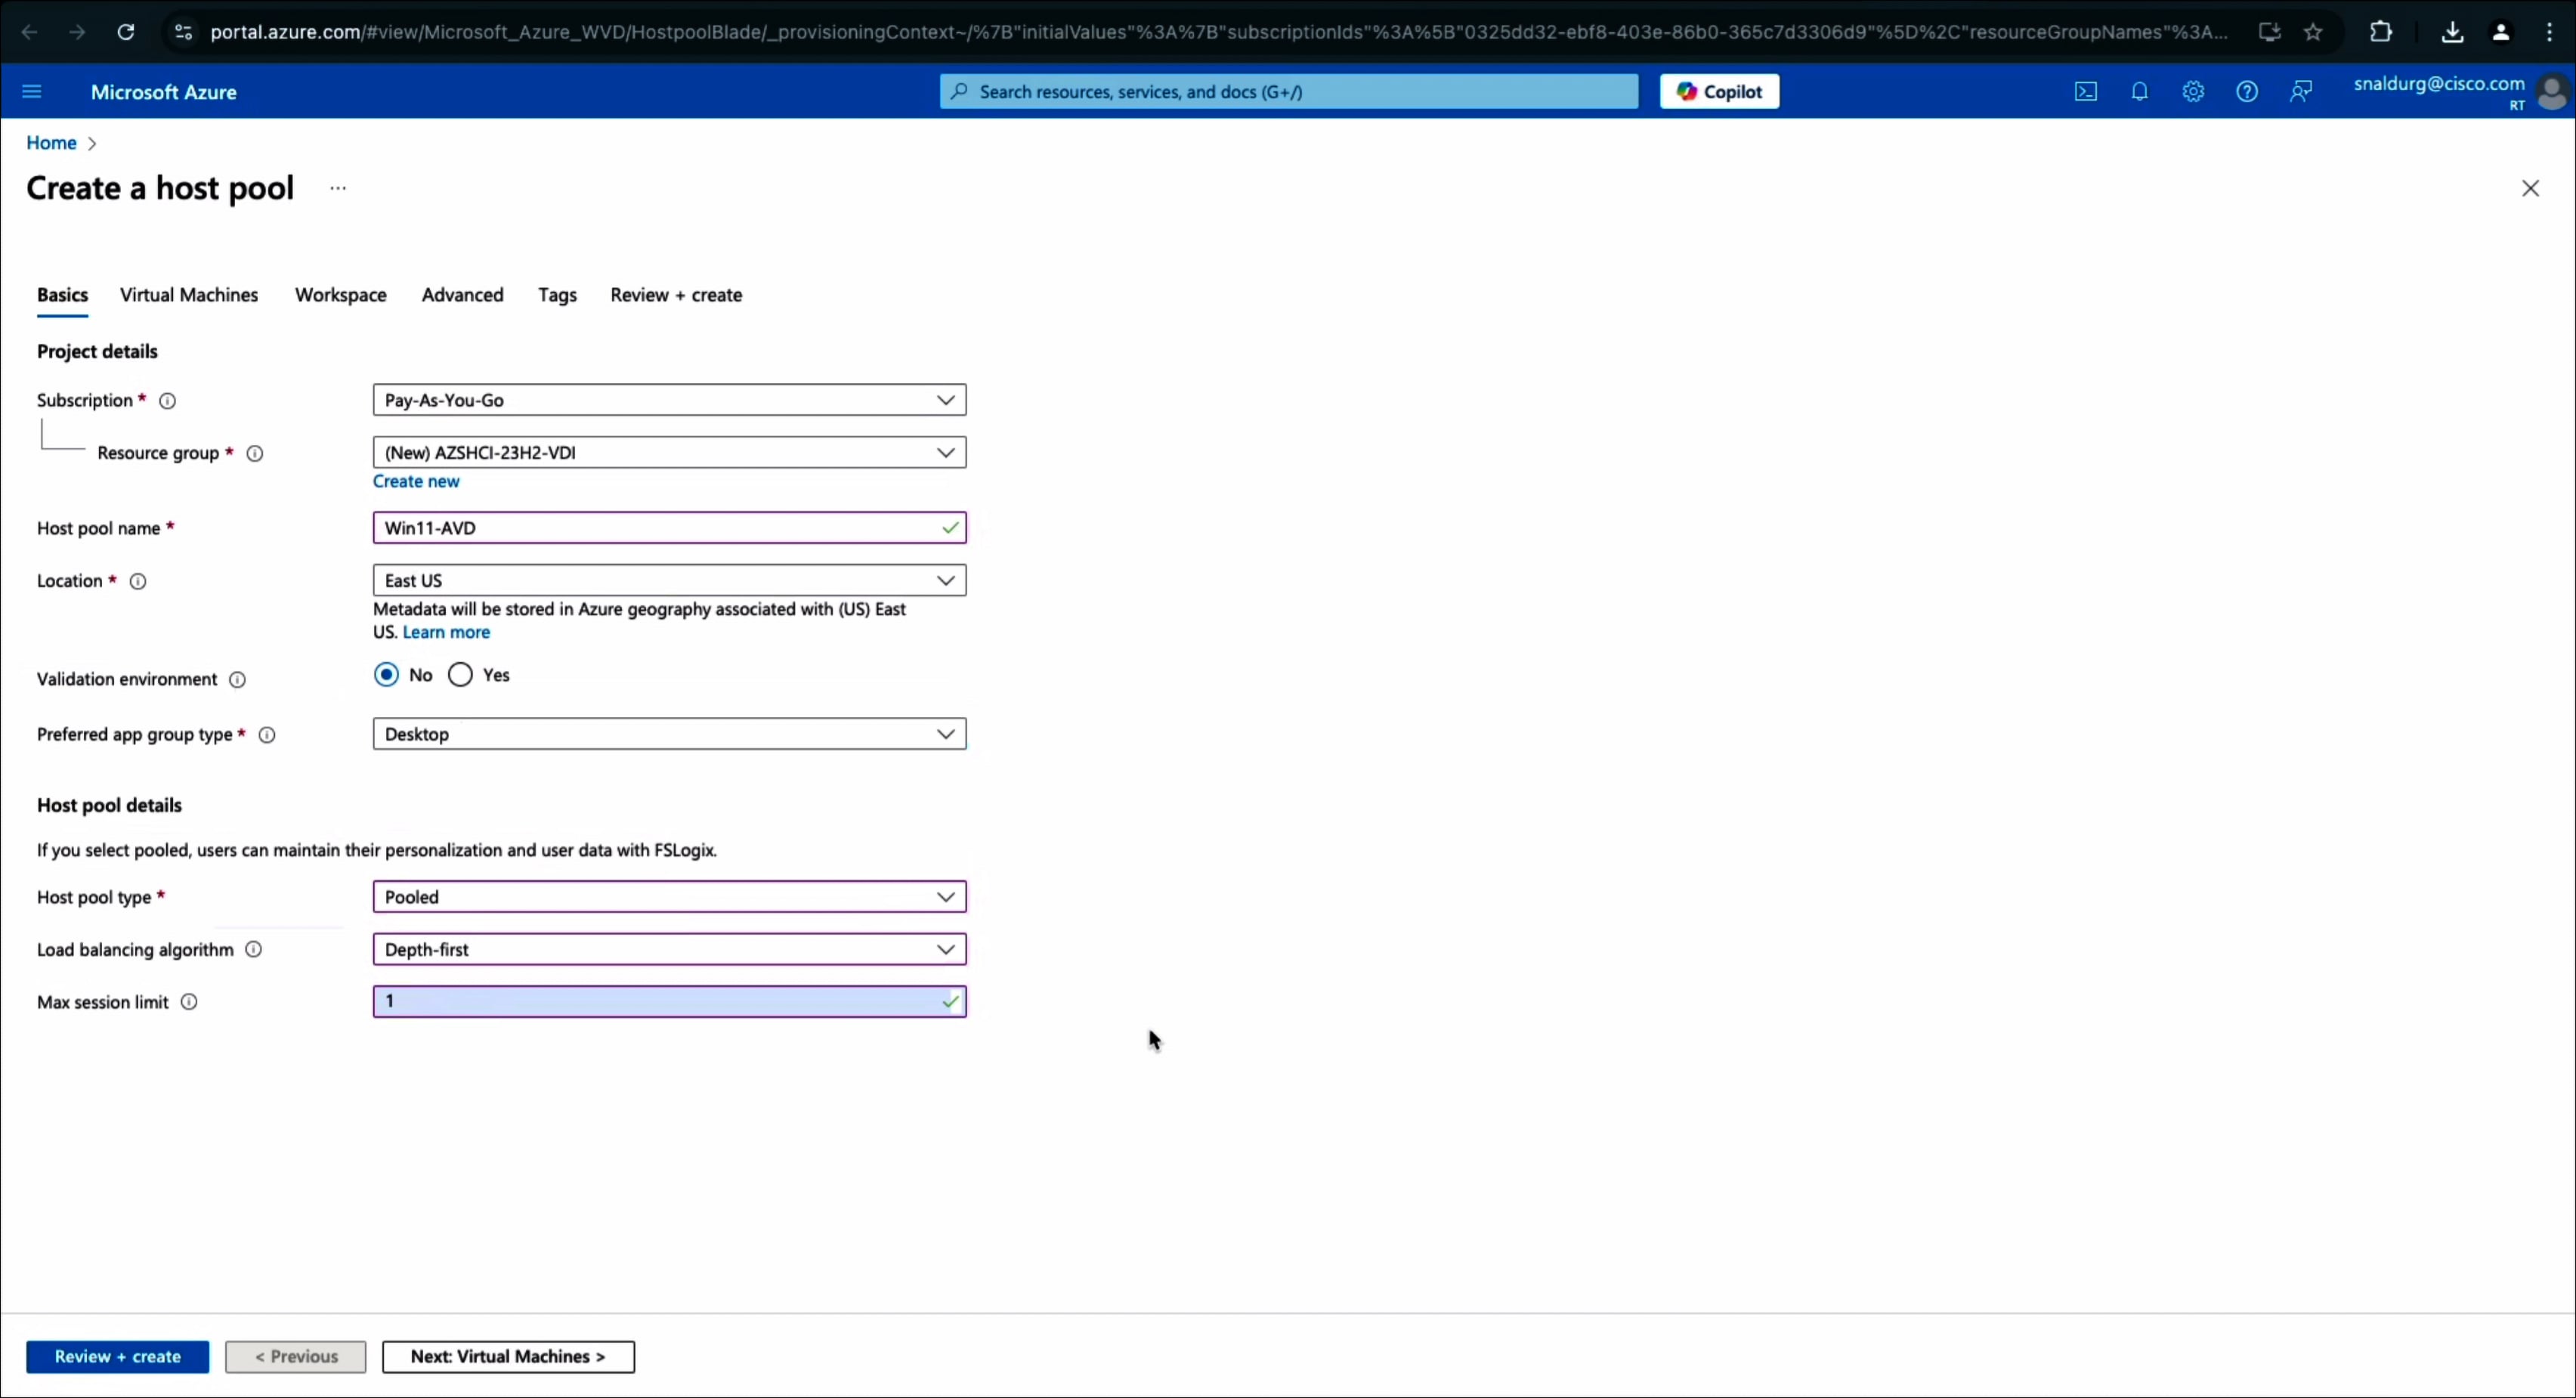Open the notifications bell
2576x1398 pixels.
click(x=2139, y=92)
